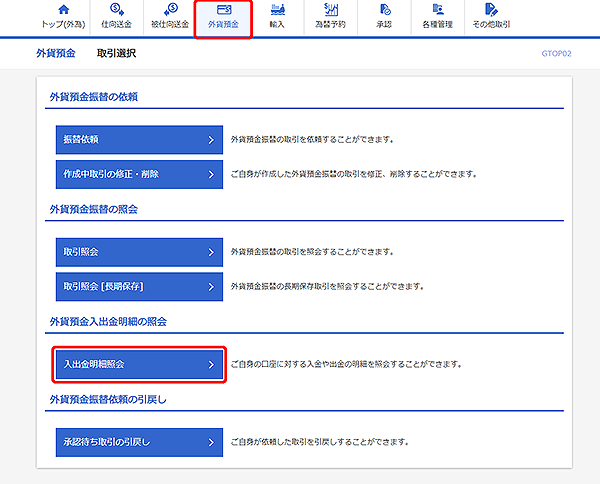The height and width of the screenshot is (484, 600).
Task: Click the description next to 取引照会
Action: [x=312, y=252]
